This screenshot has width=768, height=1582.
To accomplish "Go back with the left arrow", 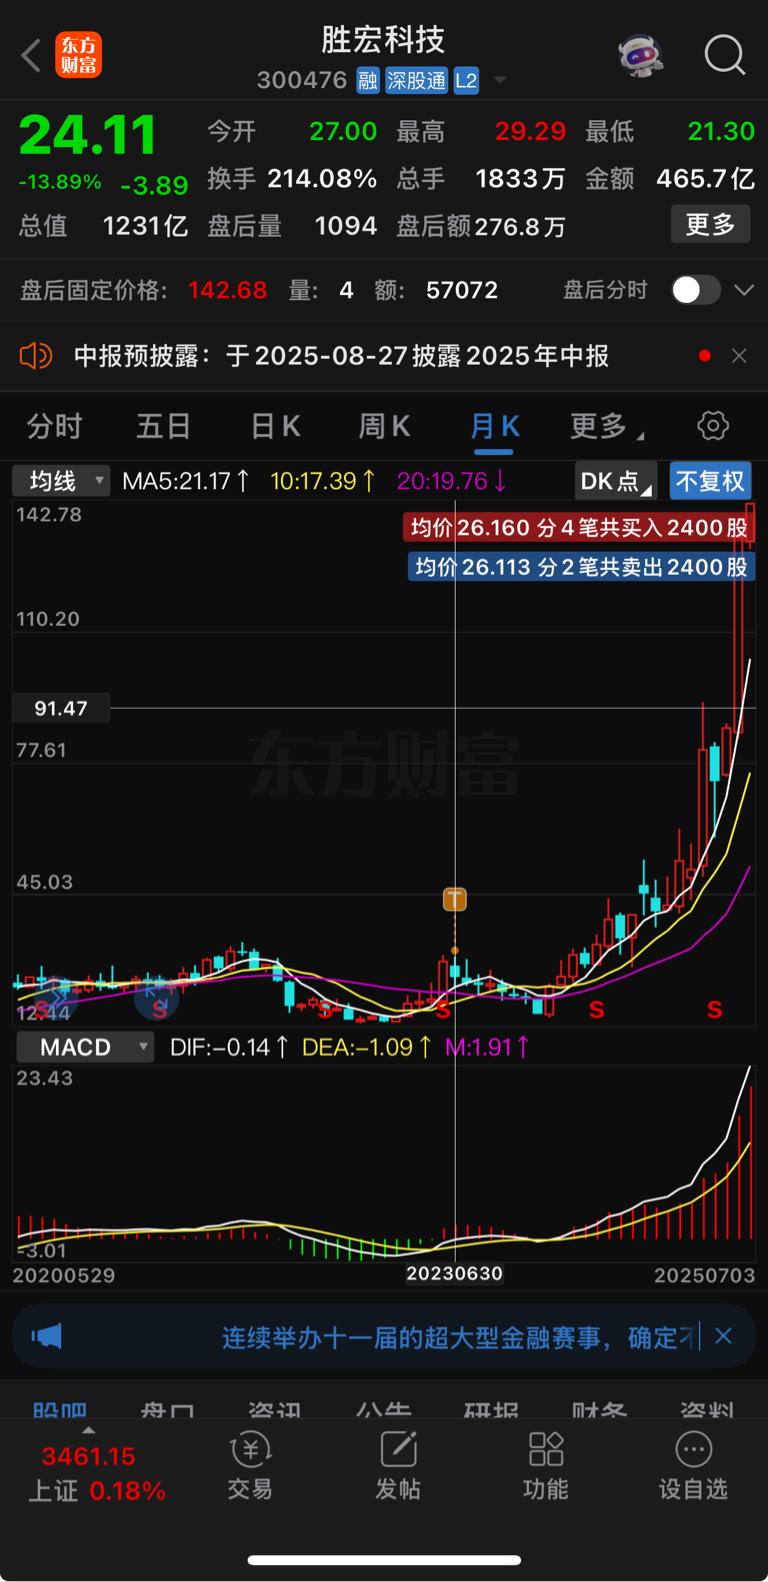I will click(31, 55).
